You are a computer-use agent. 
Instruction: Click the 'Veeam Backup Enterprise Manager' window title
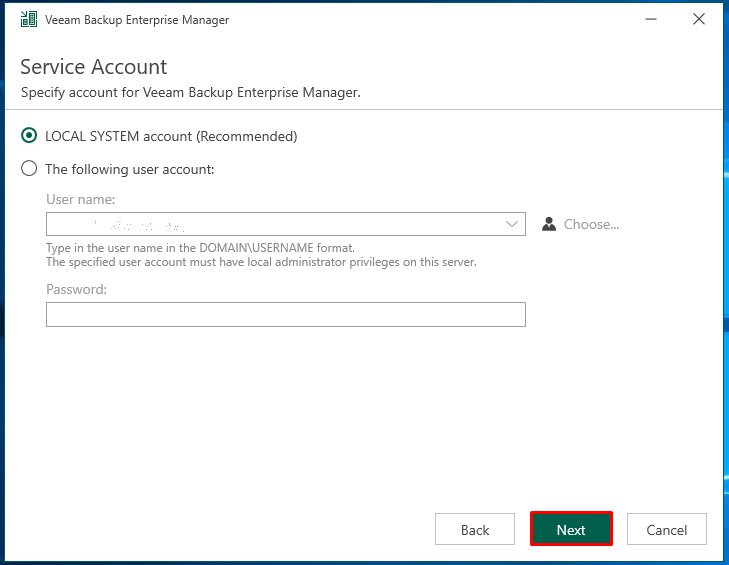pos(137,20)
